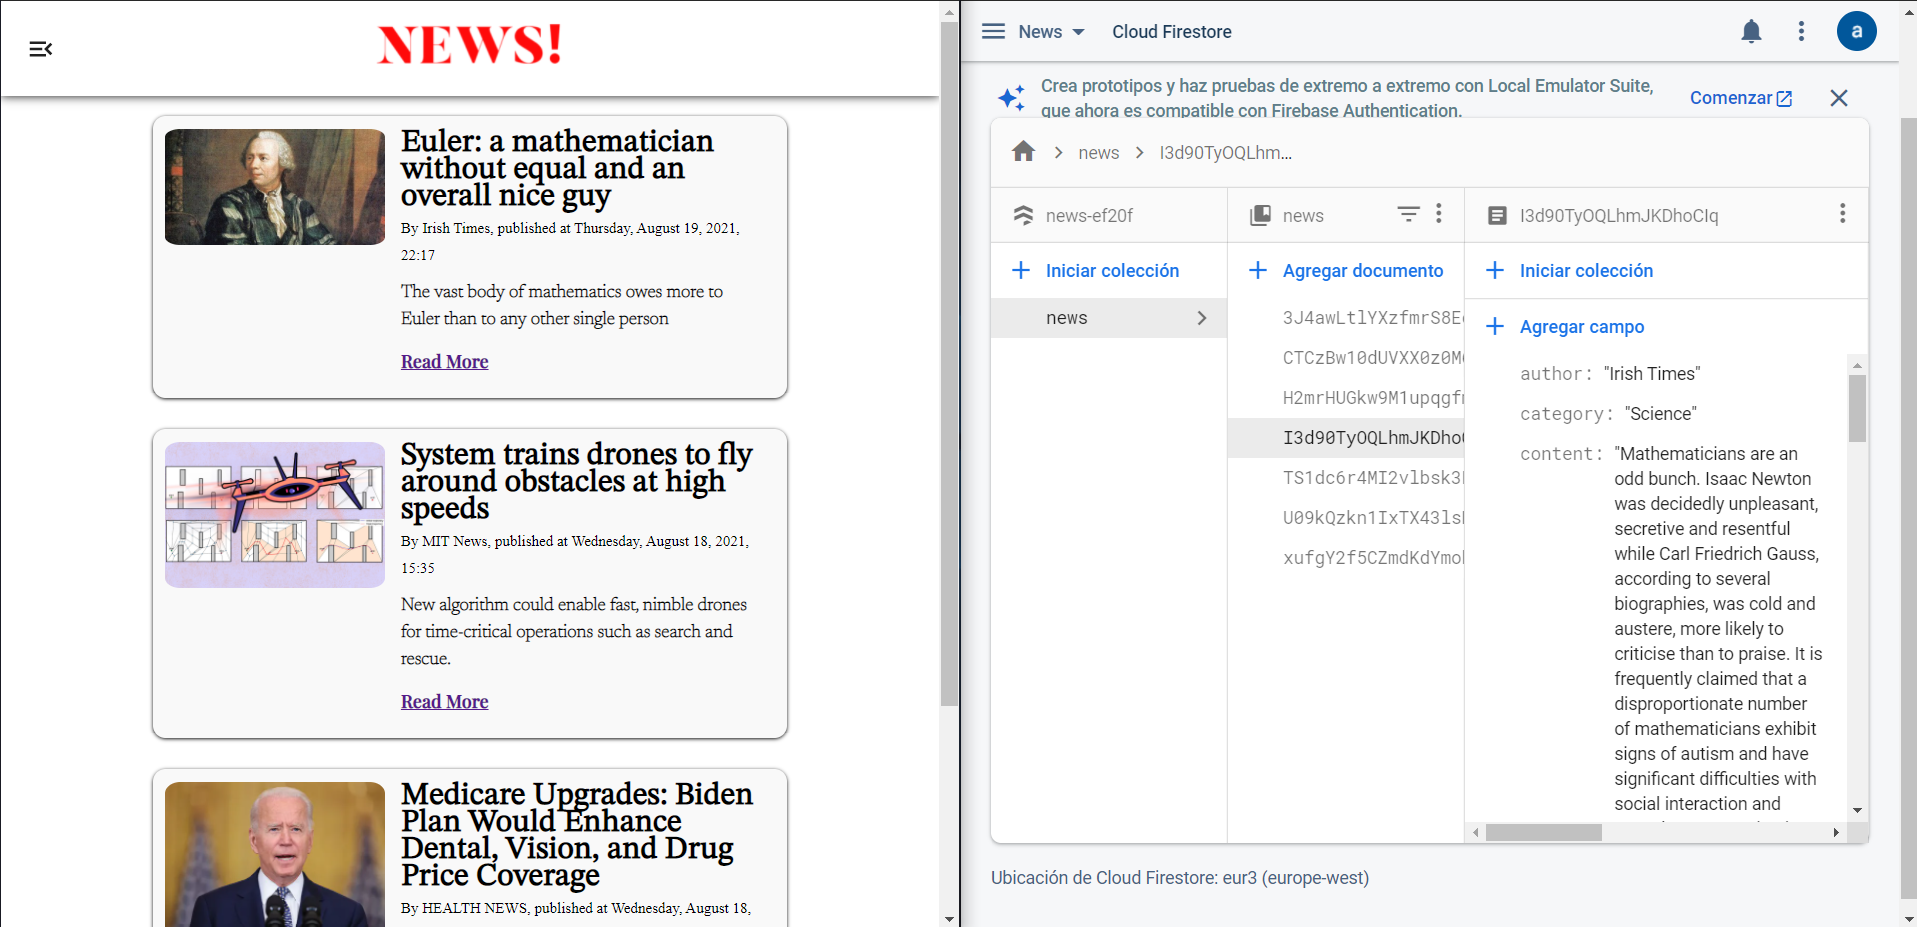Open the Euler portrait thumbnail
Viewport: 1917px width, 927px height.
tap(275, 187)
